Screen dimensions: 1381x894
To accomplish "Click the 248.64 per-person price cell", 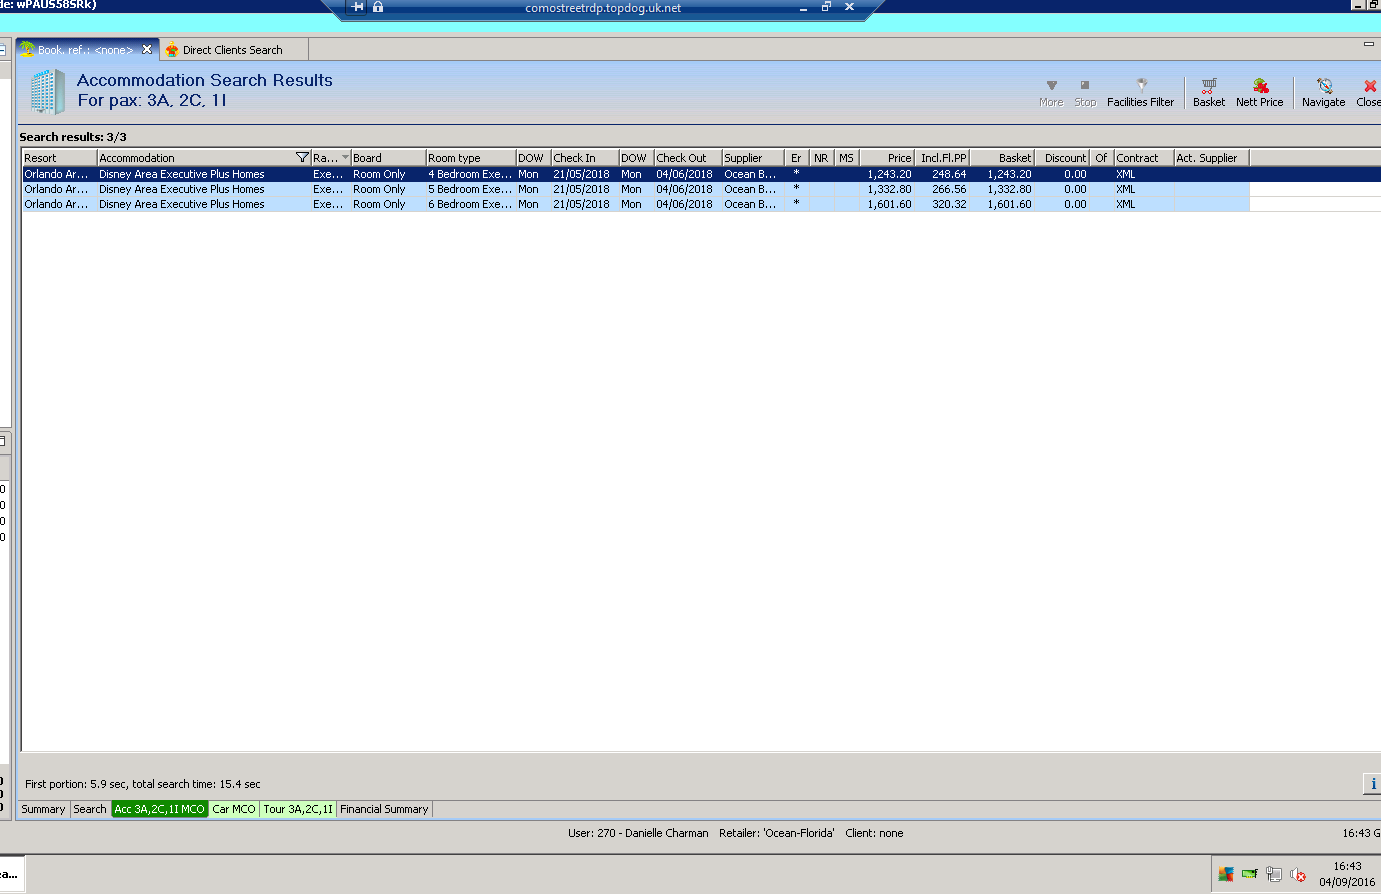I will click(942, 174).
